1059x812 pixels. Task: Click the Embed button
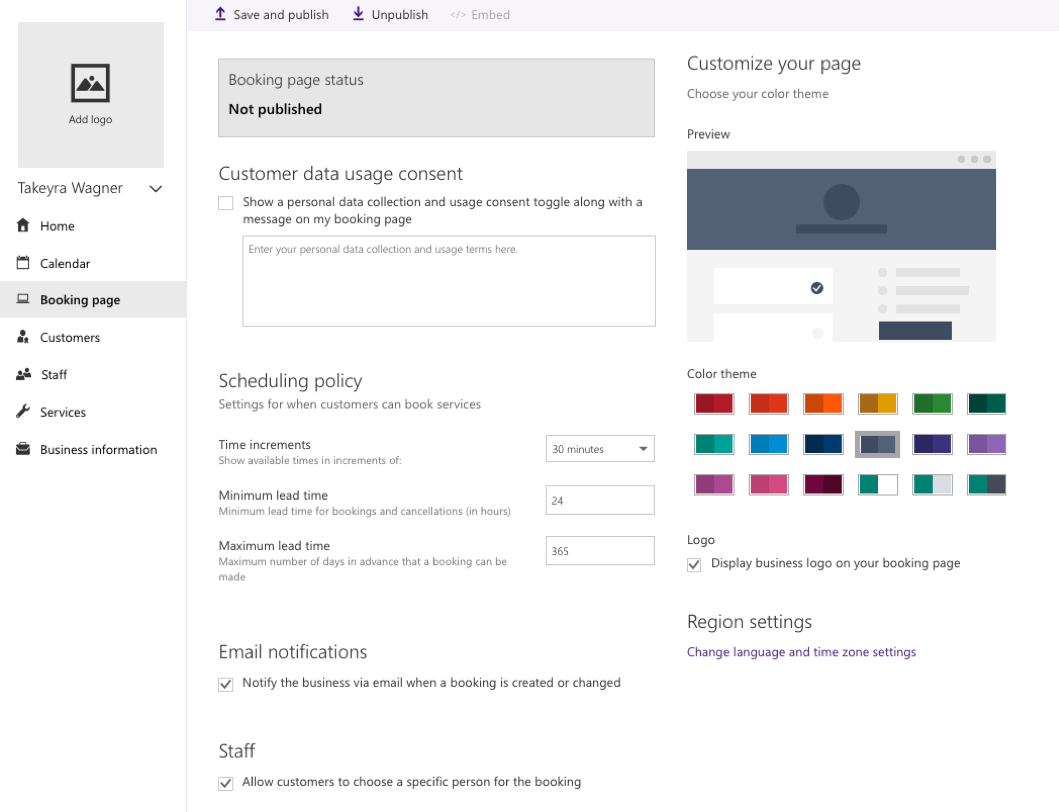[x=480, y=14]
